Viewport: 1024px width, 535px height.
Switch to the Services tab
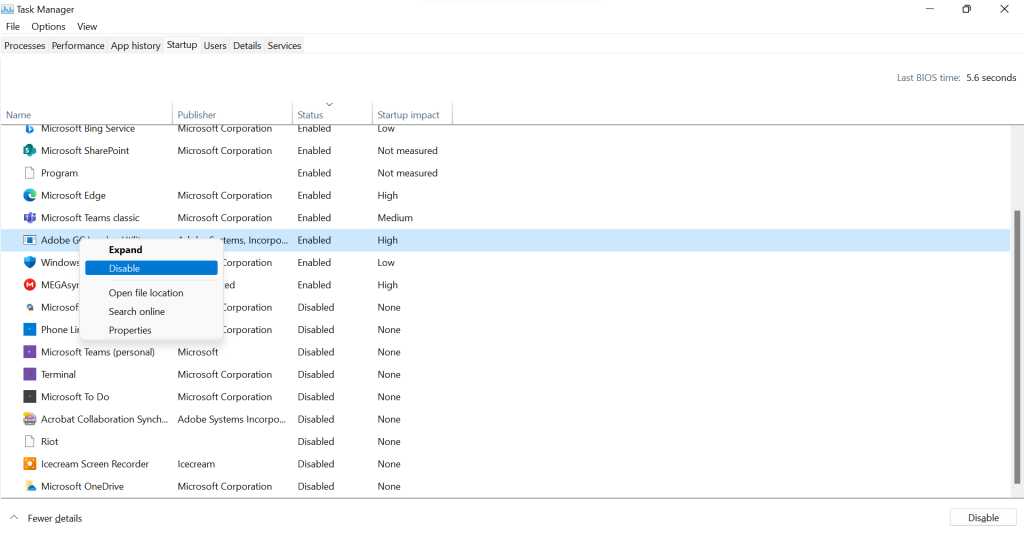[x=284, y=46]
